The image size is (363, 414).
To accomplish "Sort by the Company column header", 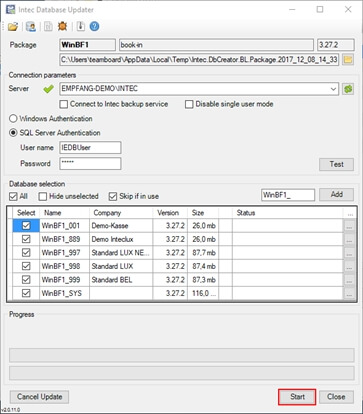I will pos(121,213).
